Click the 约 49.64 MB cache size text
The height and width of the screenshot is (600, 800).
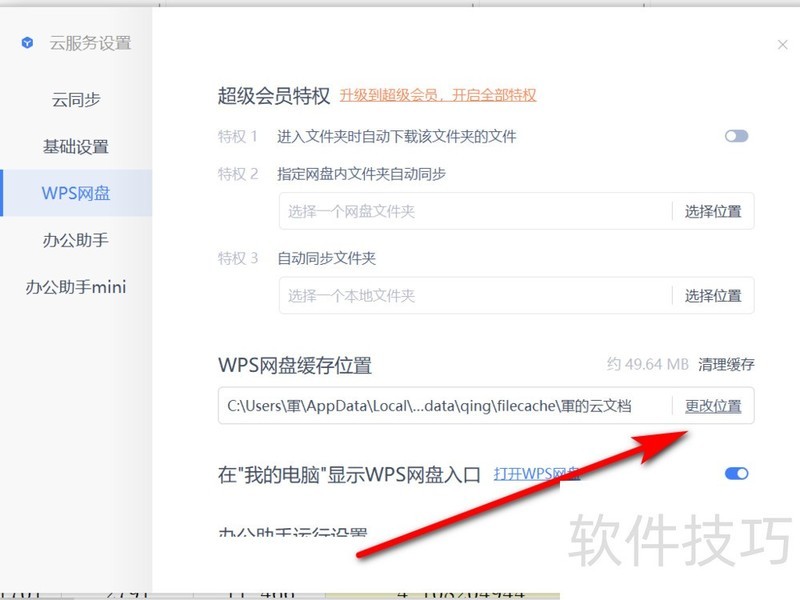click(647, 364)
